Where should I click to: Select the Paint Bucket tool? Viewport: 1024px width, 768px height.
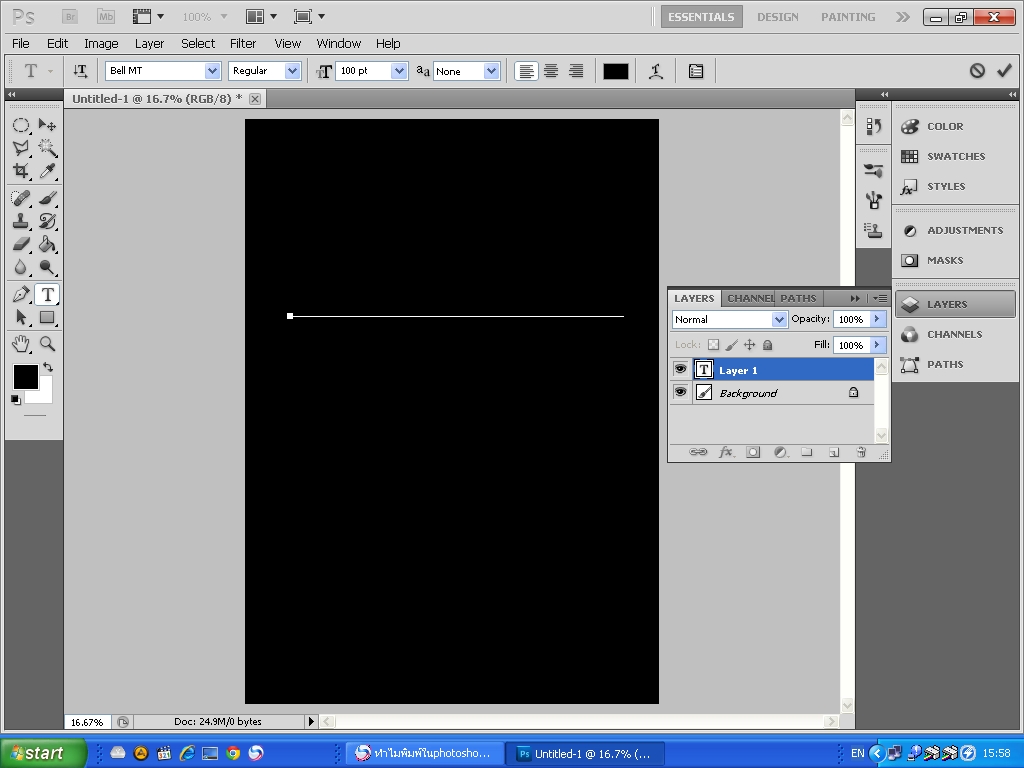(x=47, y=244)
